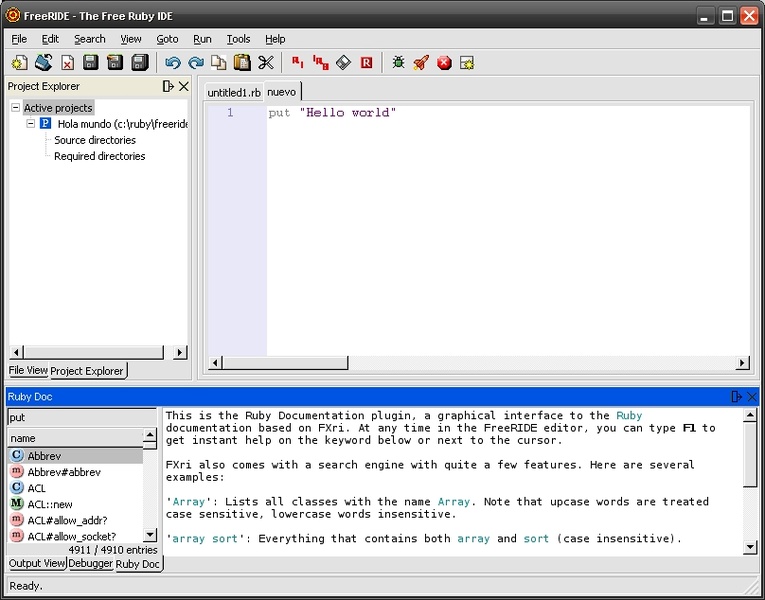765x600 pixels.
Task: Open the Edit menu
Action: coord(50,39)
